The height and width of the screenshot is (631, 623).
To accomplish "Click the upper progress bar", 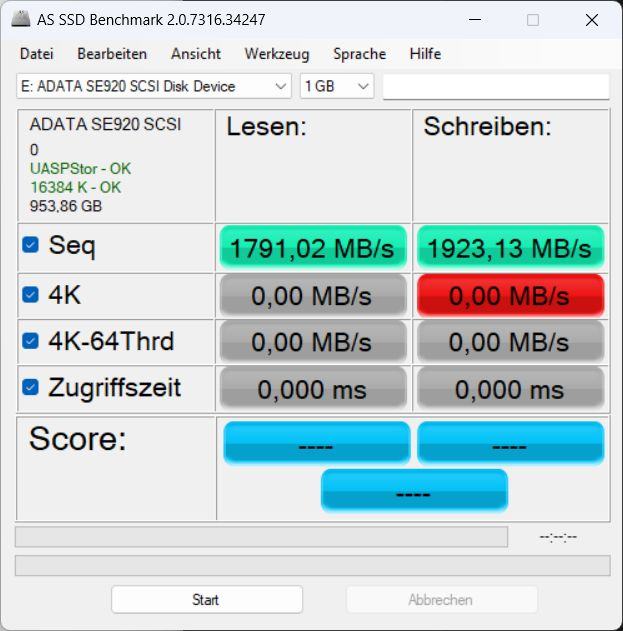I will pyautogui.click(x=261, y=537).
